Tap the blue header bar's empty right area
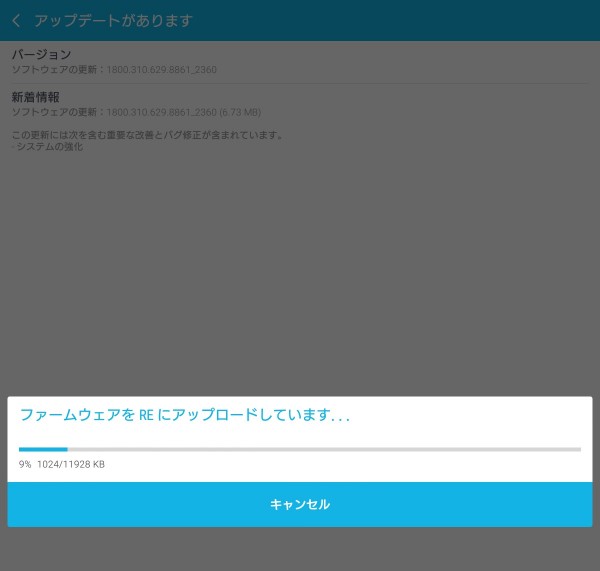Screen dimensions: 600x571 450,21
